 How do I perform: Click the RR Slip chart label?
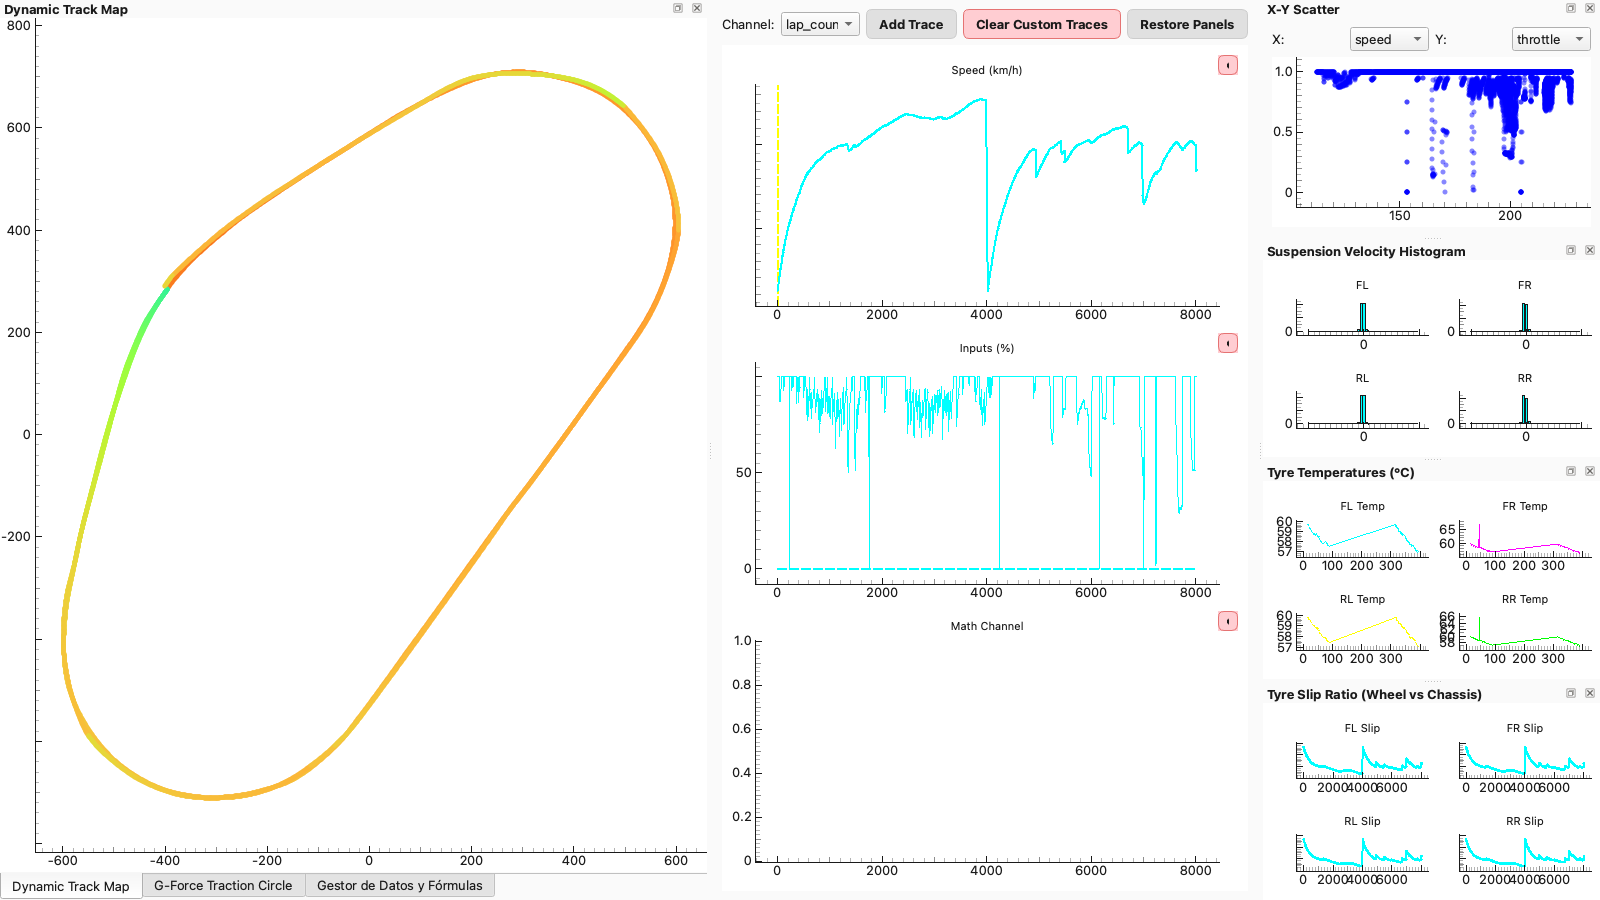pyautogui.click(x=1525, y=821)
